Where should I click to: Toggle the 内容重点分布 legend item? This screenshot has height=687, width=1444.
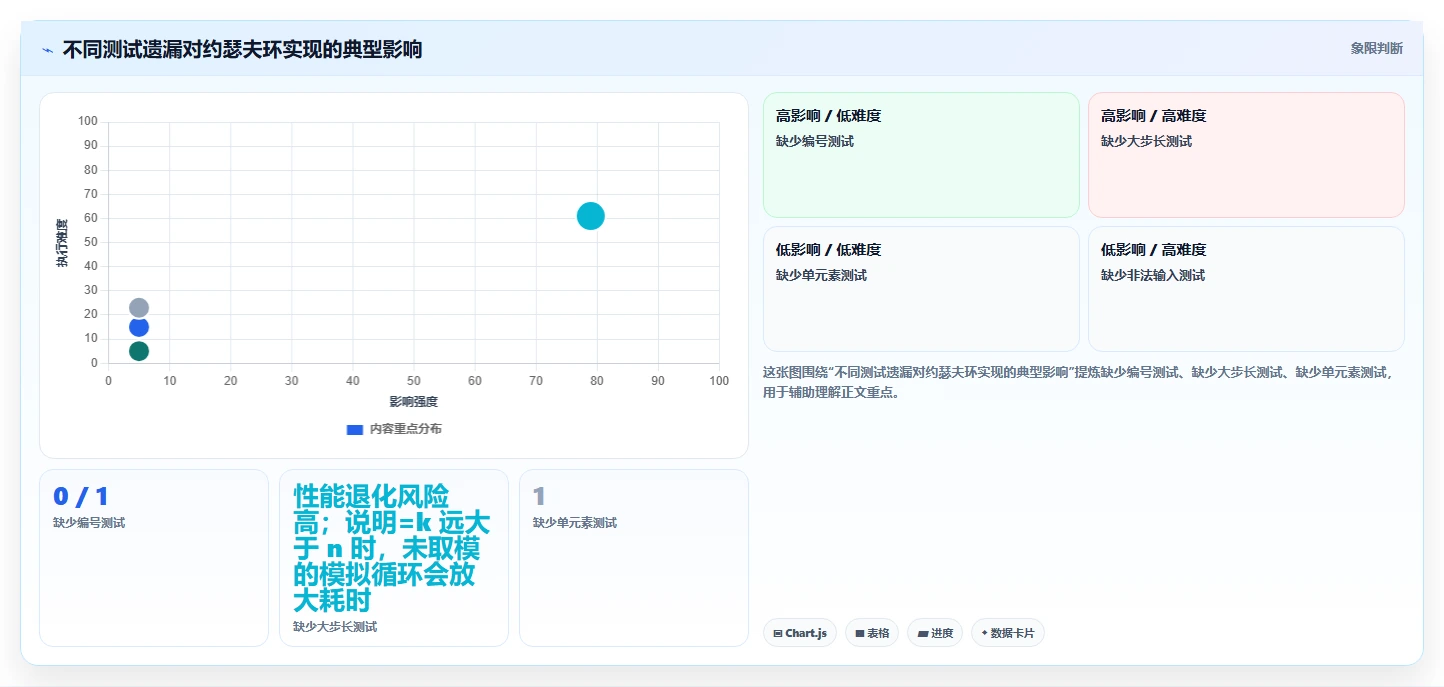pyautogui.click(x=394, y=429)
